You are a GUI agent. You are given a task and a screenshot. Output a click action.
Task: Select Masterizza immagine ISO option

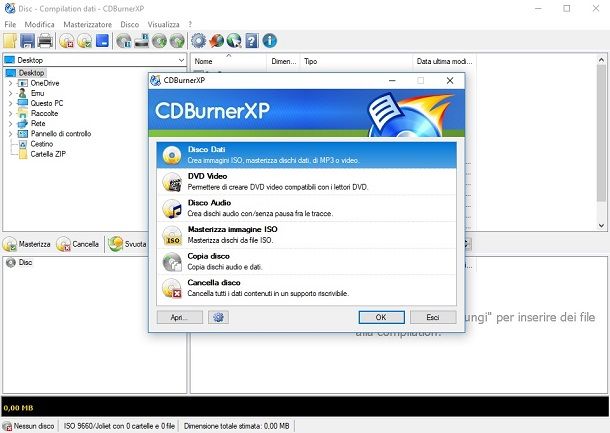(x=306, y=235)
